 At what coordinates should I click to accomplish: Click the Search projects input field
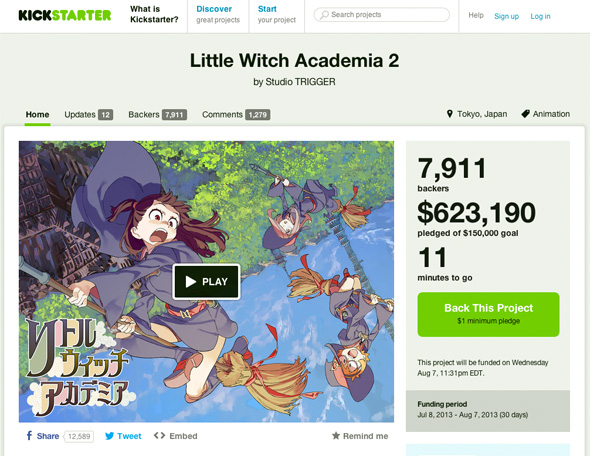tap(382, 15)
